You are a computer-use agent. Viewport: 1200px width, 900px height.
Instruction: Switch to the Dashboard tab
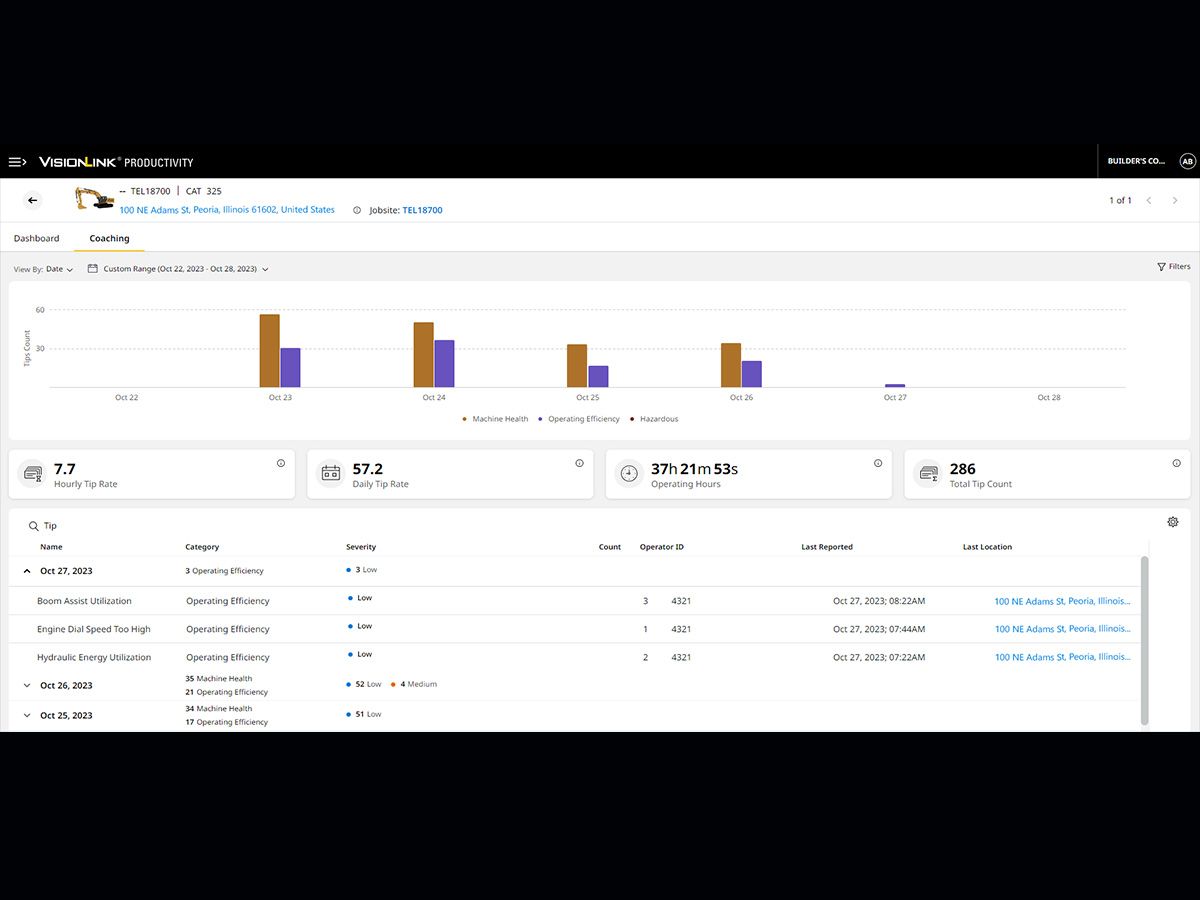pos(37,238)
